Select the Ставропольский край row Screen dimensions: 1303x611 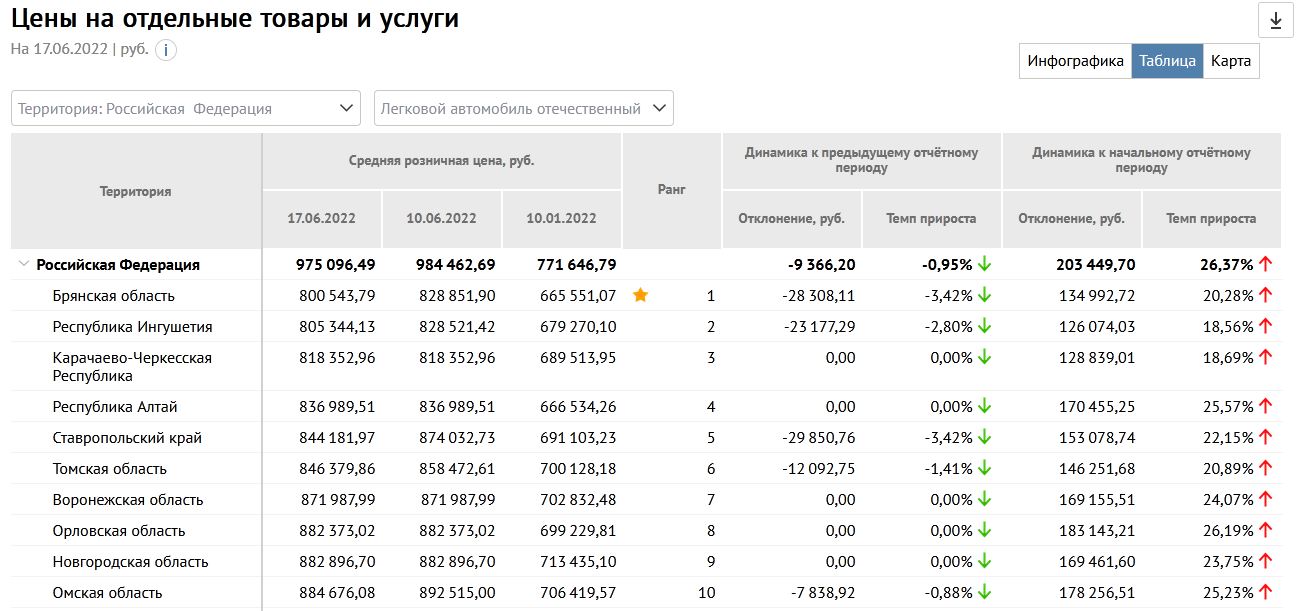coord(127,438)
